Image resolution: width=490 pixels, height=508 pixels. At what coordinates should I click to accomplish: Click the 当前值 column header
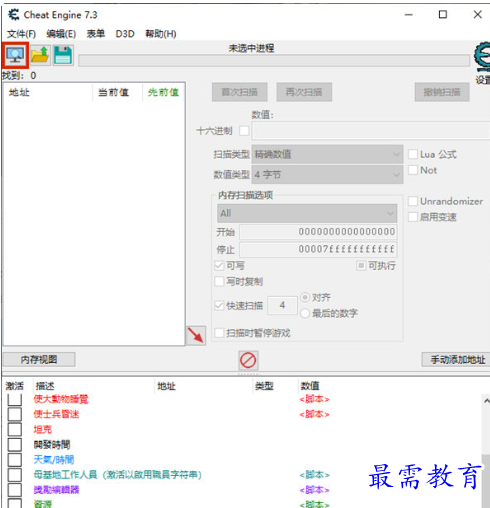[114, 92]
